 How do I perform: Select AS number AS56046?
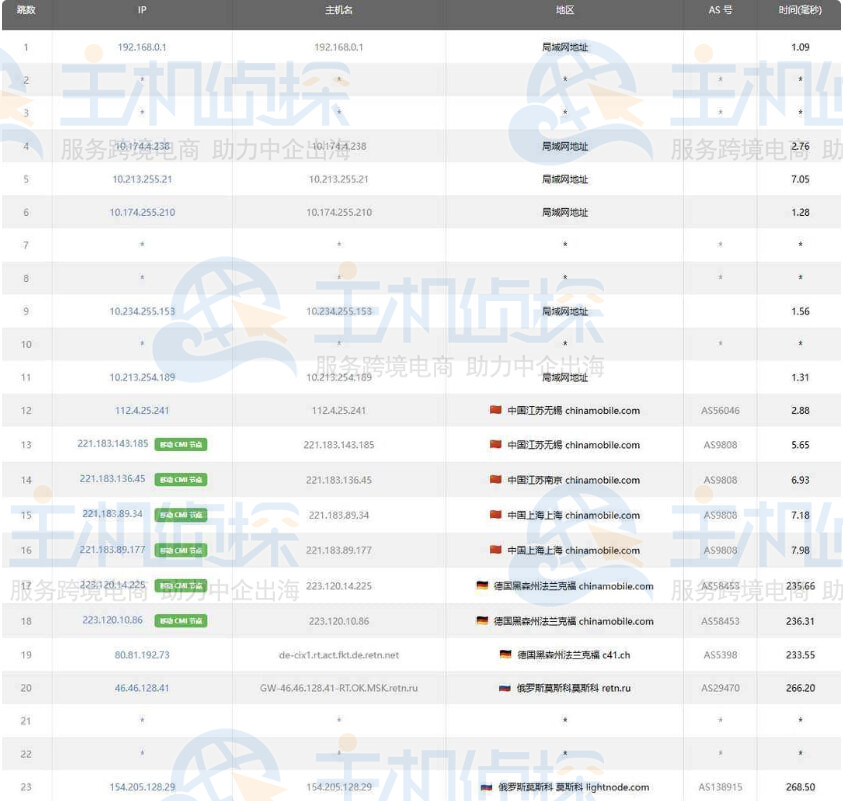(x=720, y=410)
